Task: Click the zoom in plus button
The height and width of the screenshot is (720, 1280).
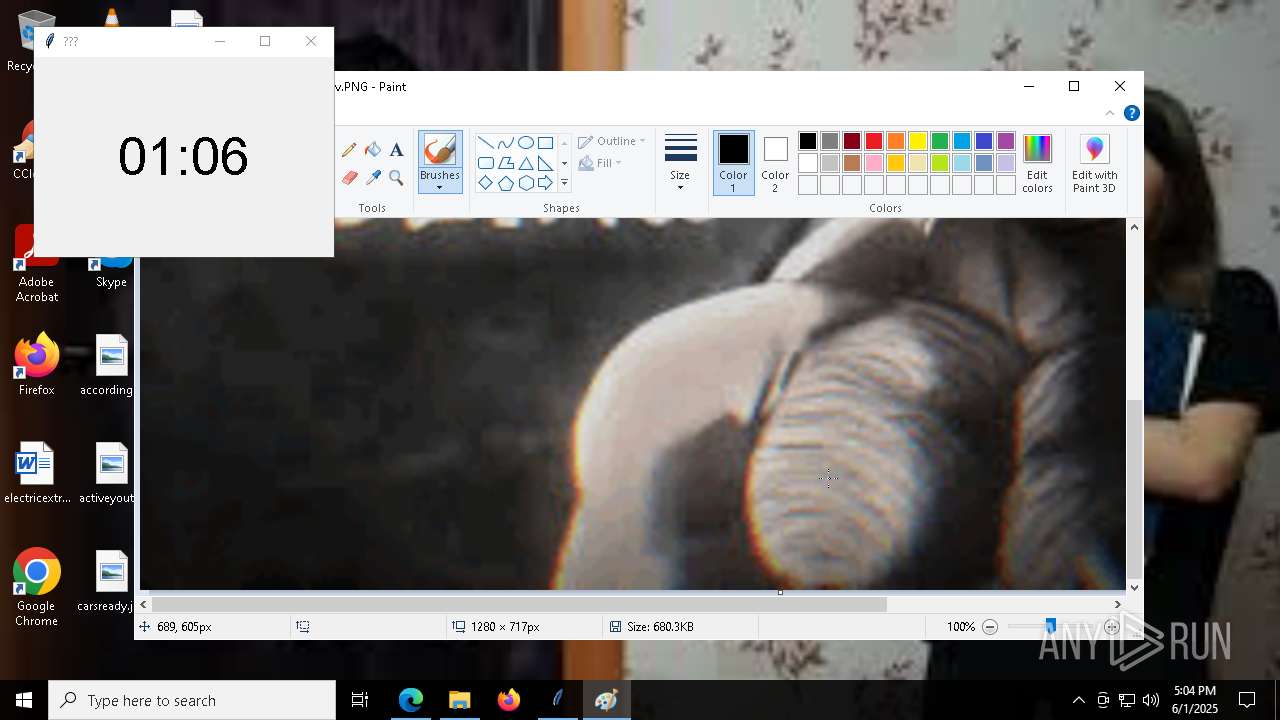Action: coord(1112,627)
